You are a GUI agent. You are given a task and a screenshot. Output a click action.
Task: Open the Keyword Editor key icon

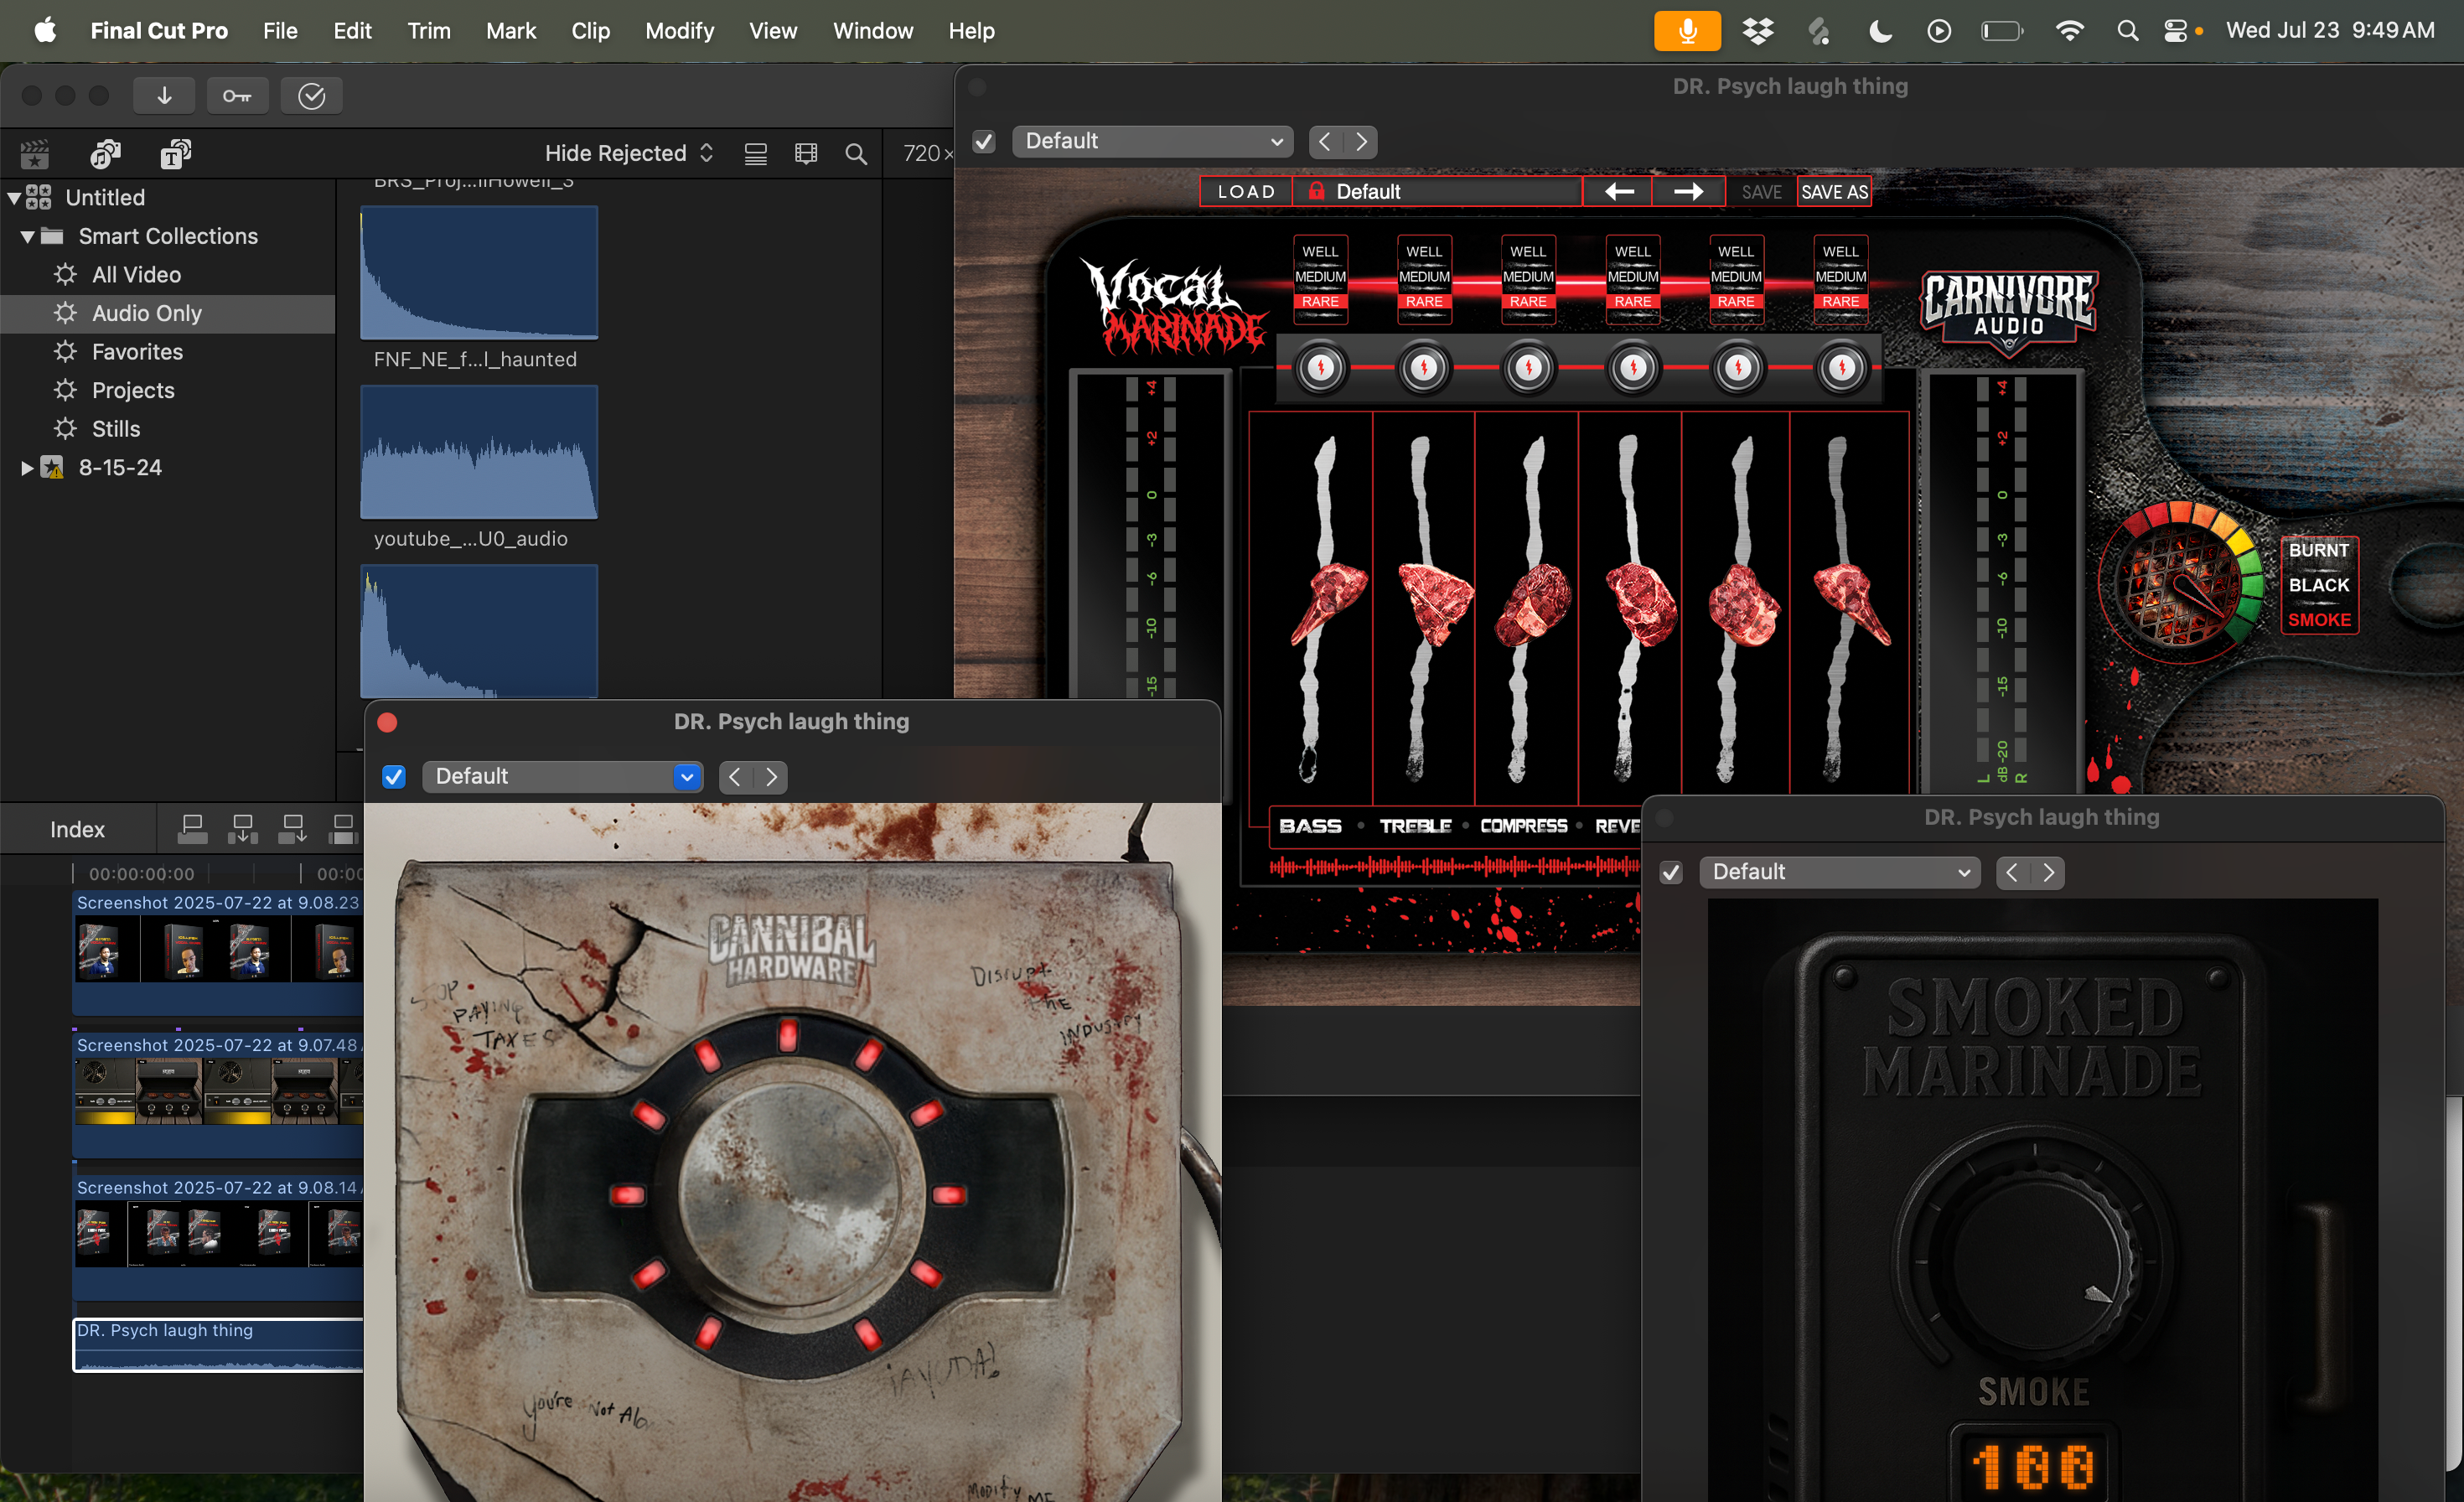click(x=237, y=96)
